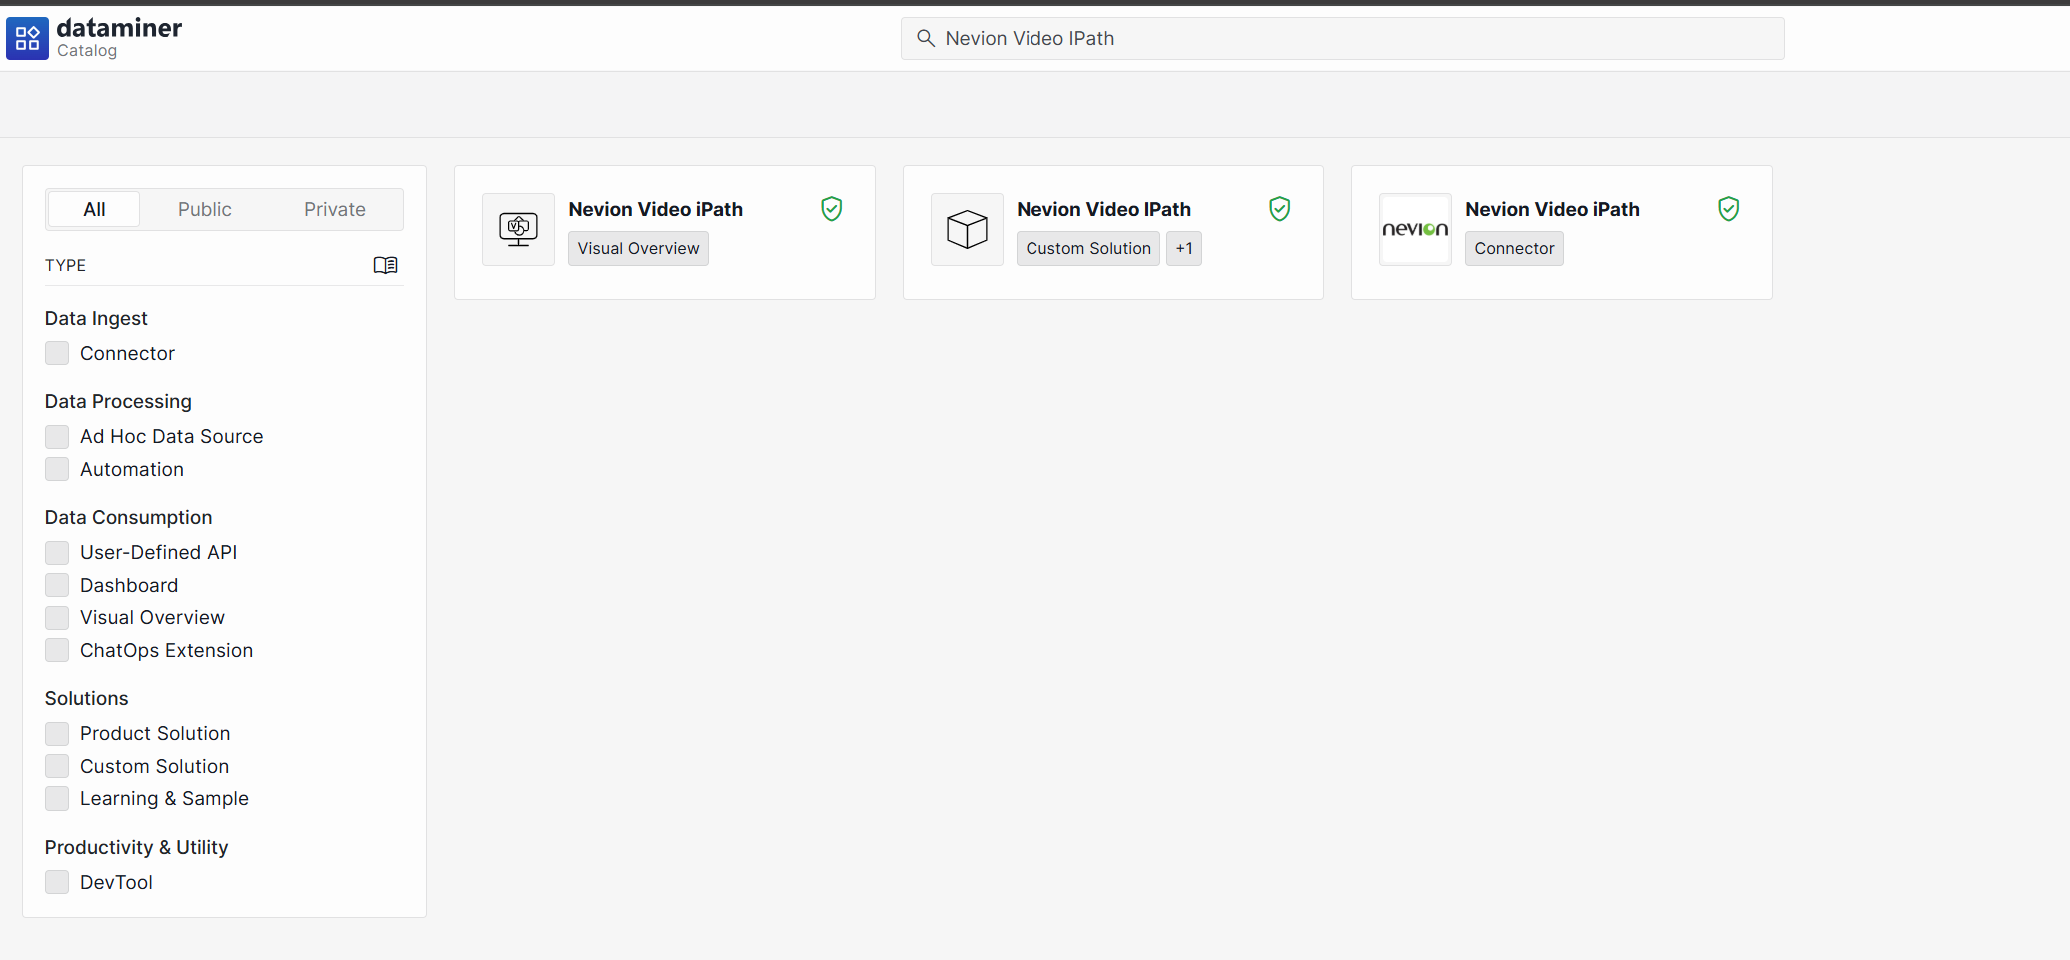Check the Learning & Sample checkbox
The image size is (2070, 960).
click(x=57, y=798)
